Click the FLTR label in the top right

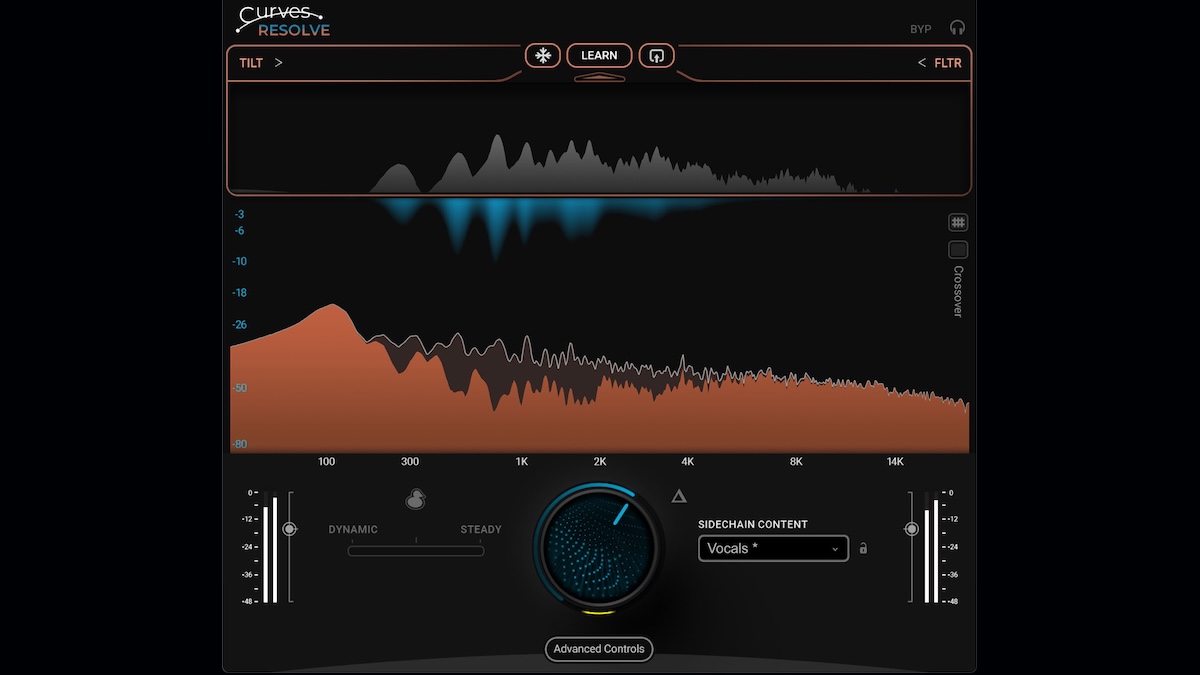click(x=948, y=62)
